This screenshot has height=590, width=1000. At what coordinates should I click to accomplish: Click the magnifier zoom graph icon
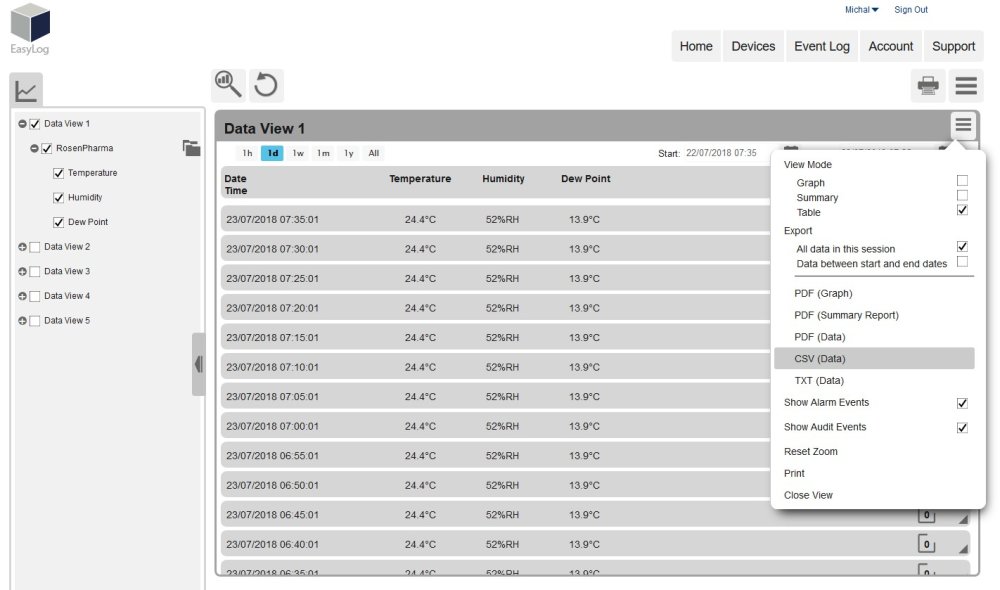coord(228,85)
